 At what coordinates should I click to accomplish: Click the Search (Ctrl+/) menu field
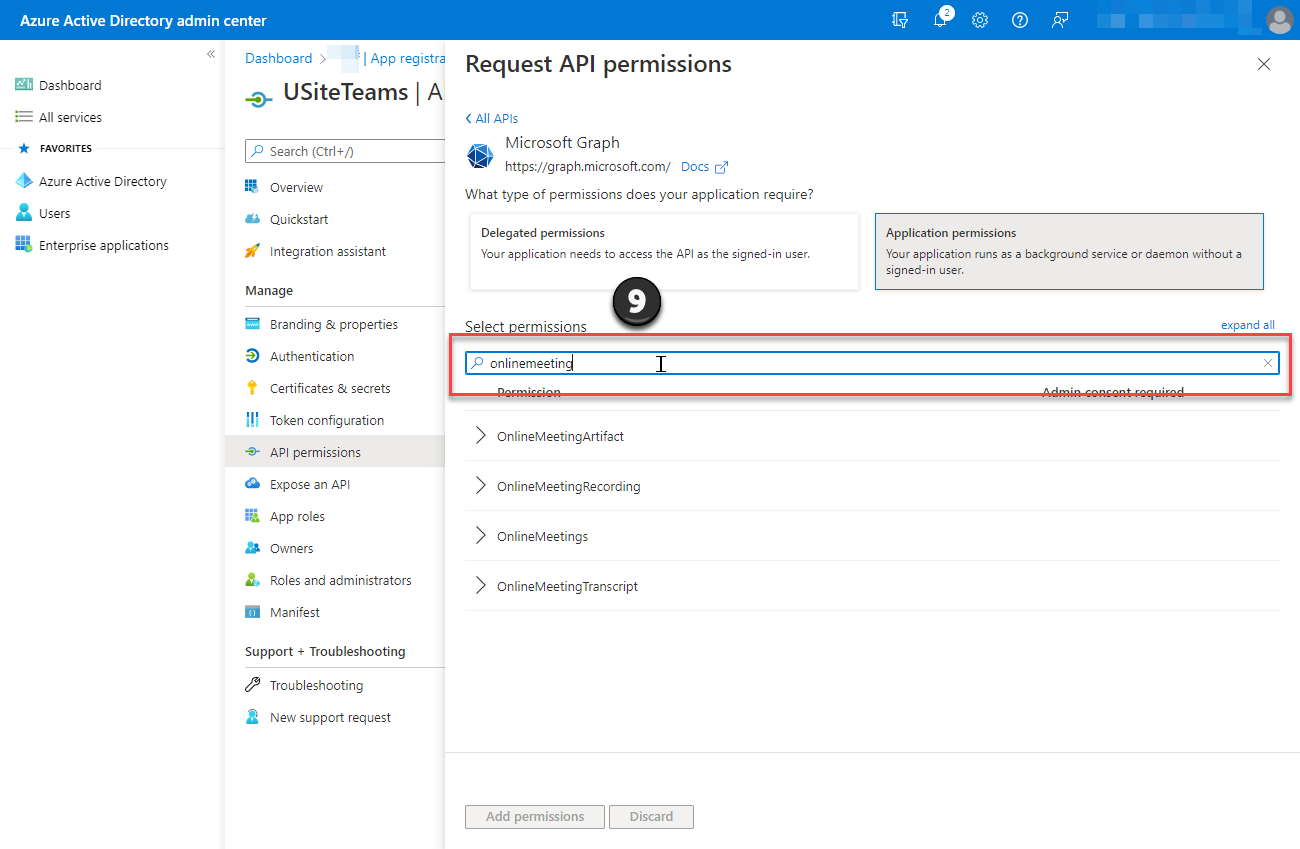(x=345, y=151)
